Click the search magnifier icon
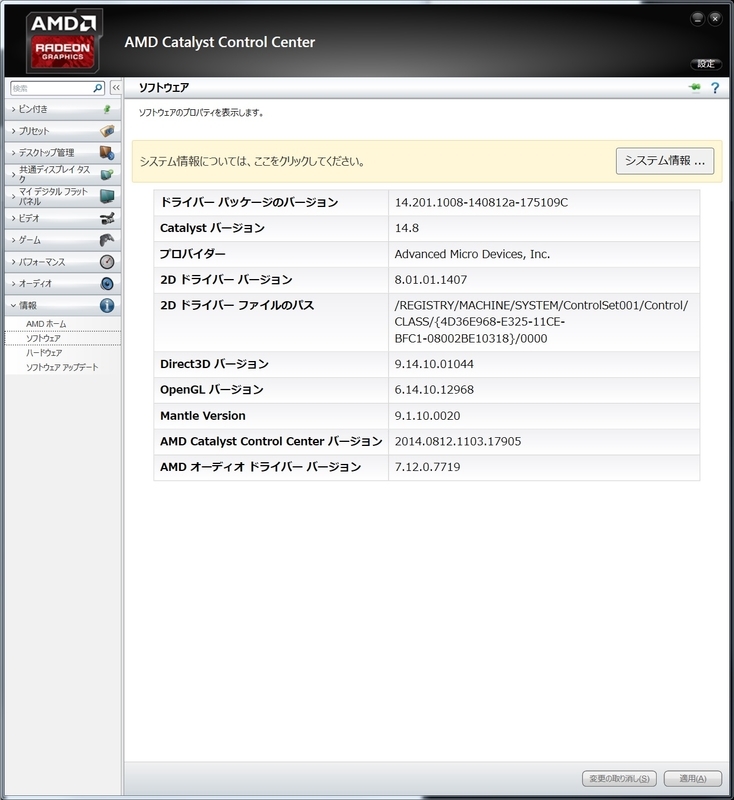Screen dimensions: 734x800 click(x=98, y=88)
